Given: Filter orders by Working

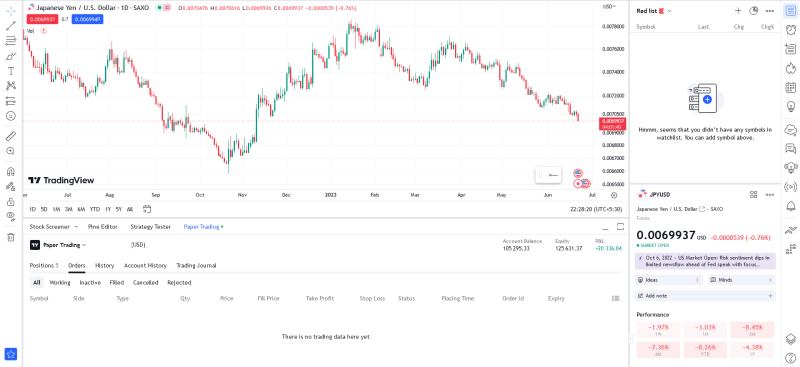Looking at the screenshot, I should pos(60,282).
